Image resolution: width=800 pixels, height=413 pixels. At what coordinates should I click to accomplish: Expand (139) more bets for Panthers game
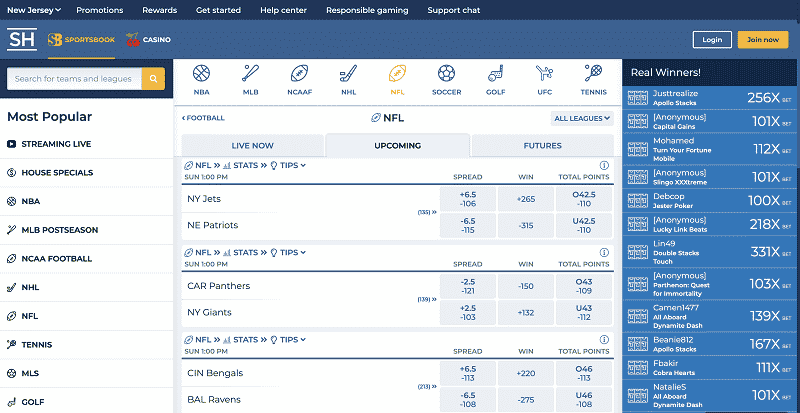pyautogui.click(x=427, y=299)
